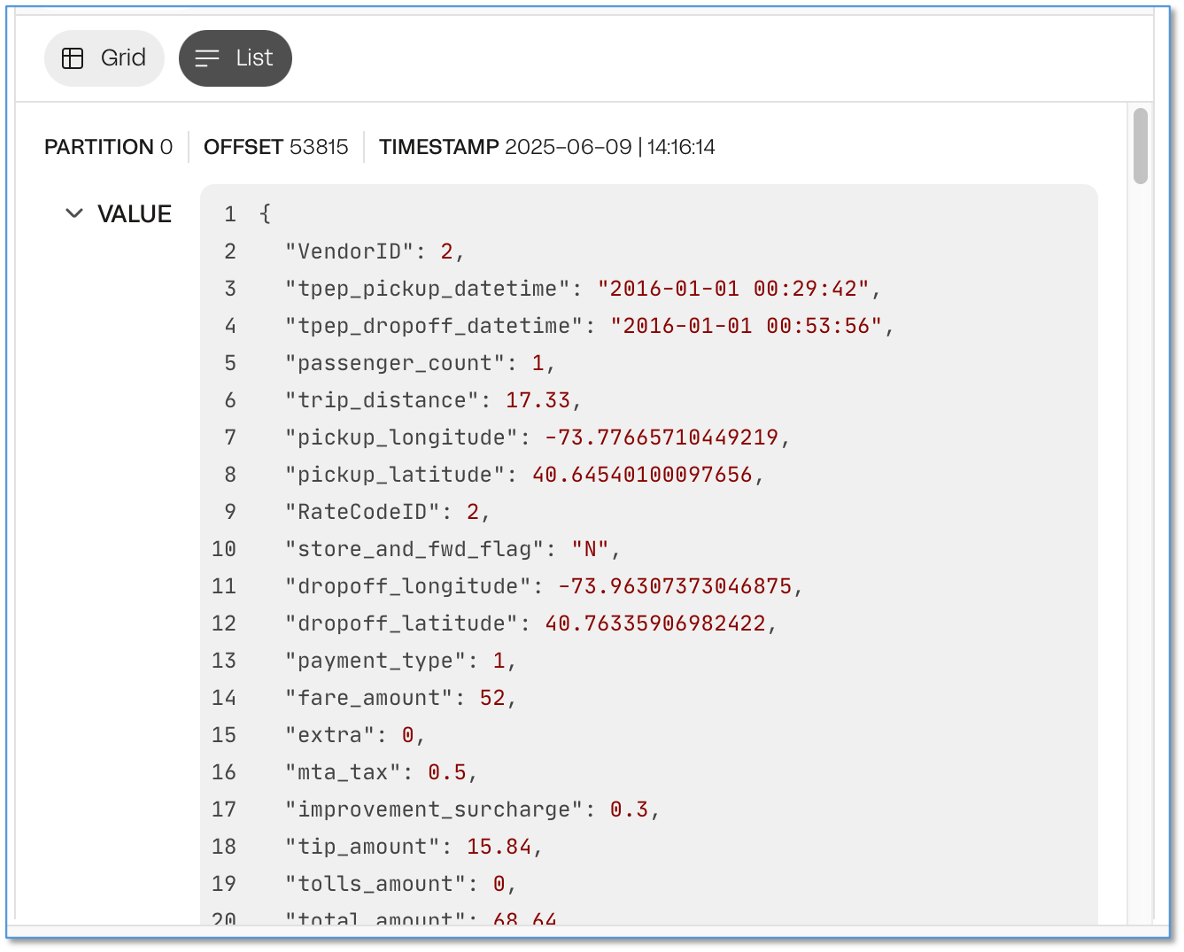Select the List view toggle

pos(235,58)
